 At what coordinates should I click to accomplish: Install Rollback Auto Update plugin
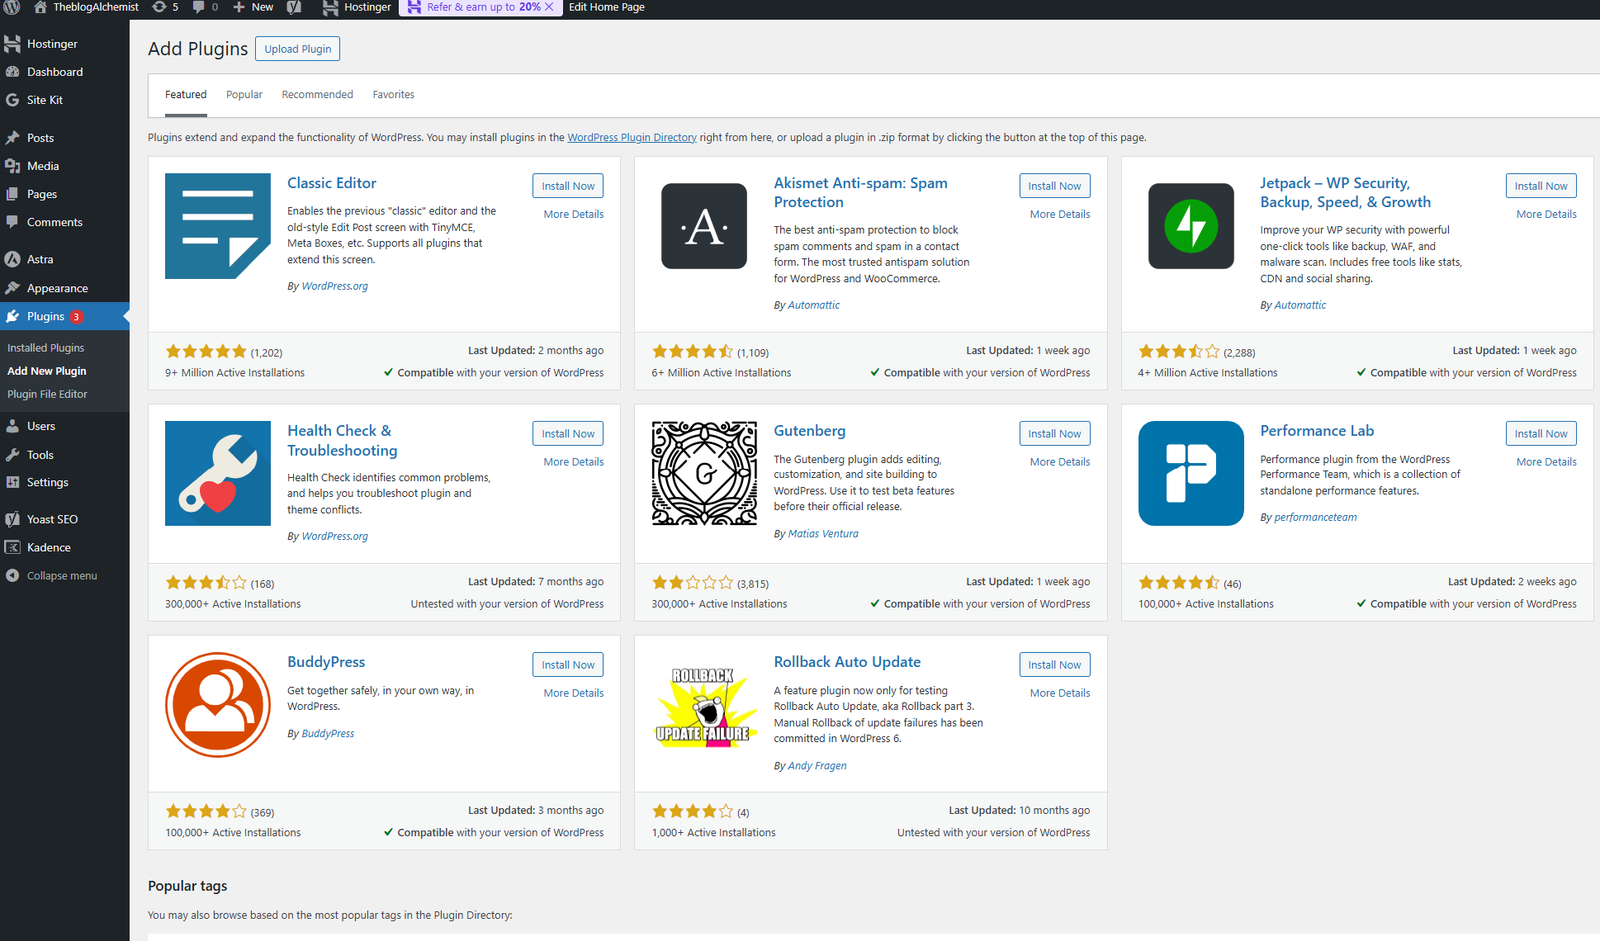[1054, 665]
